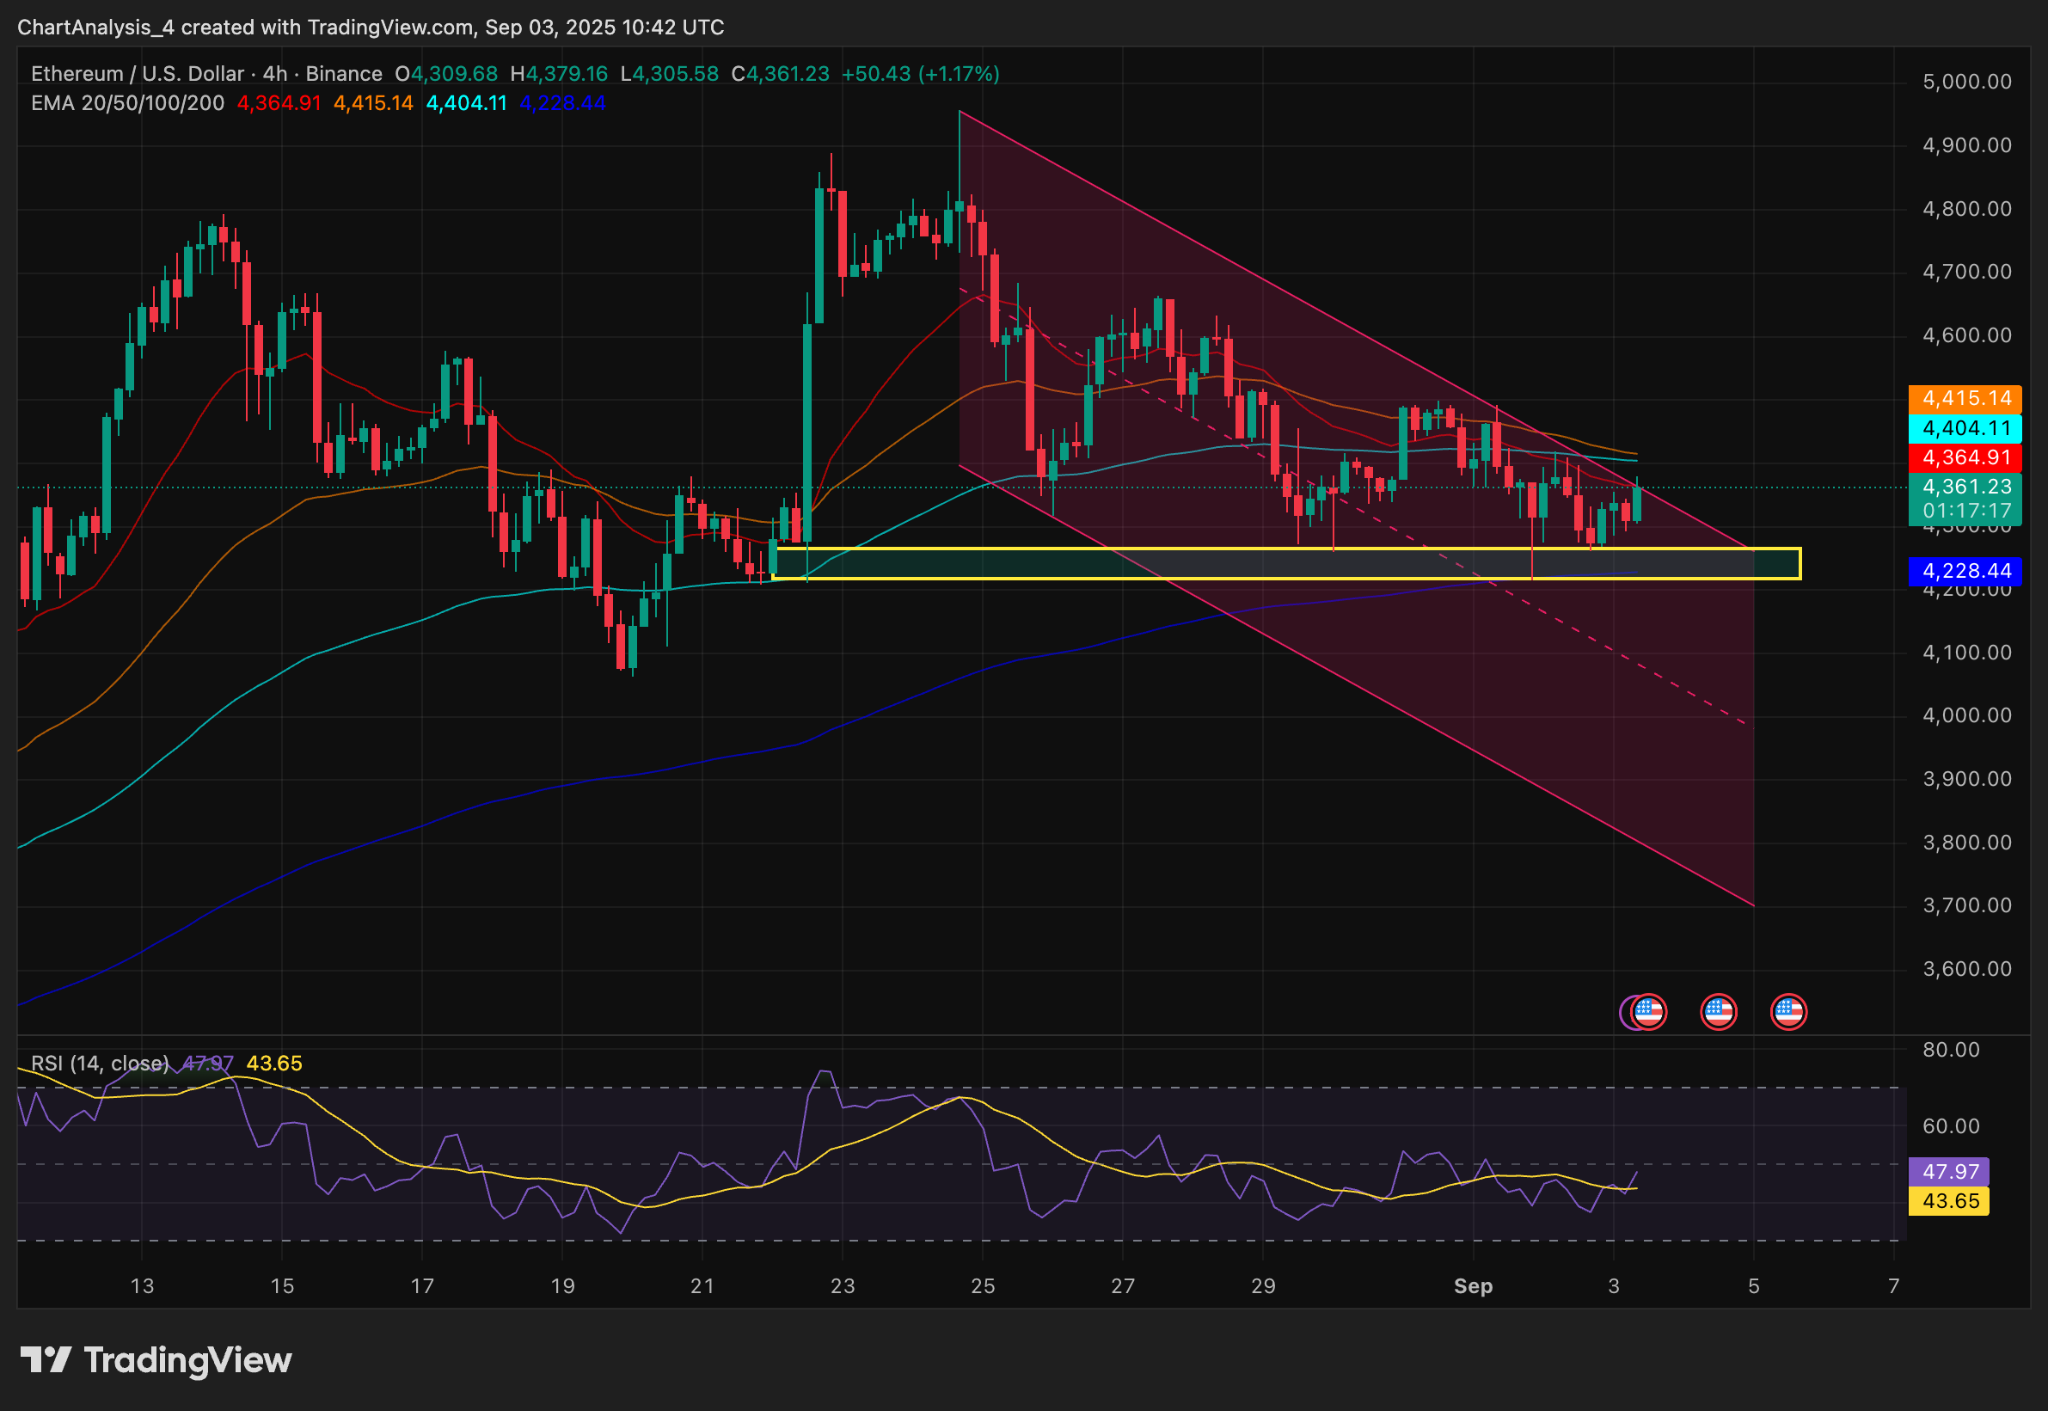Viewport: 2048px width, 1411px height.
Task: Click the cyan 4,404.11 EMA price label
Action: 1965,429
